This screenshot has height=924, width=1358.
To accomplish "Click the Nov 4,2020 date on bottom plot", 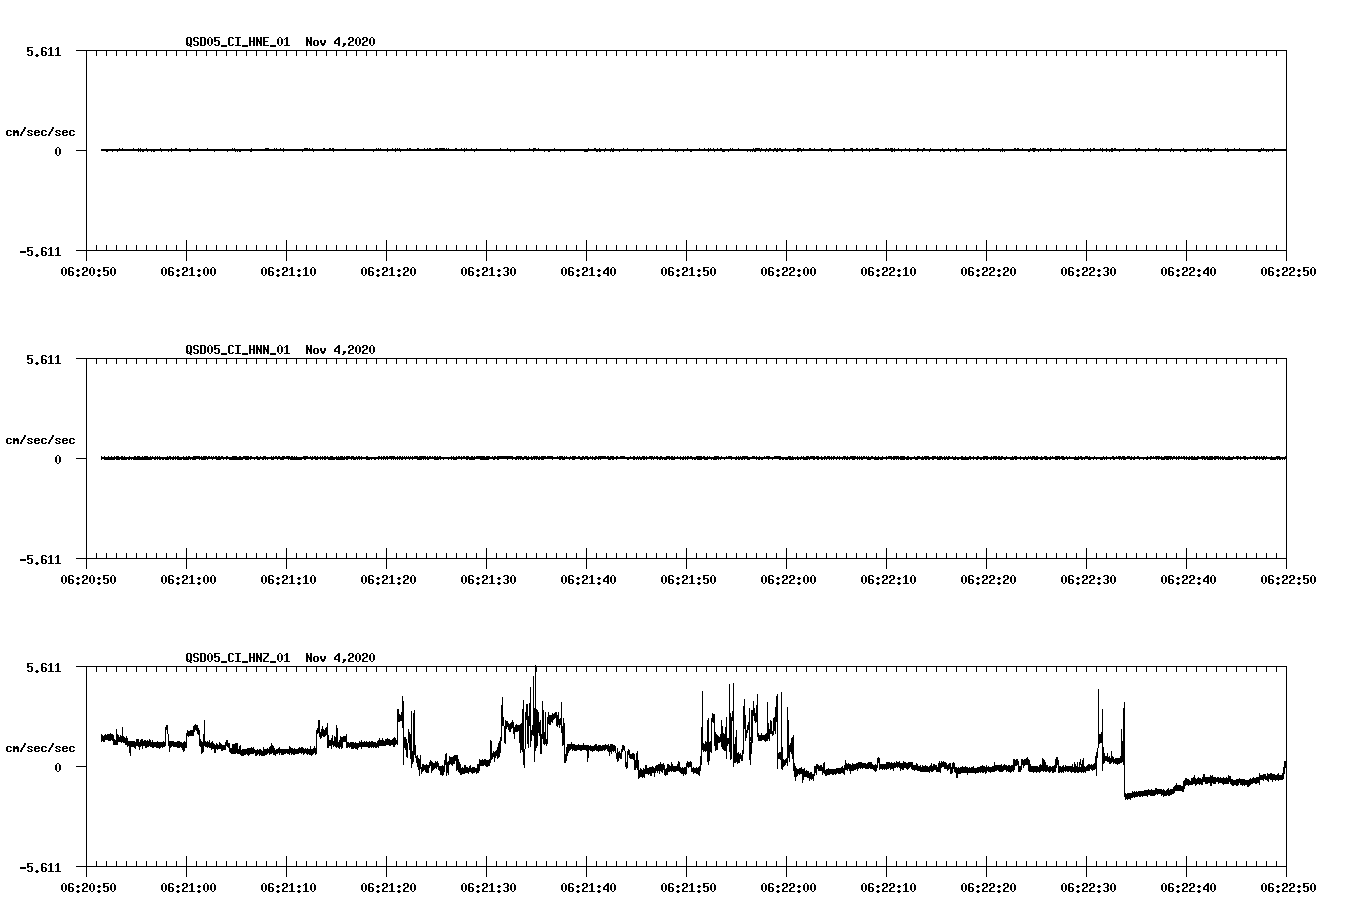I will point(341,658).
